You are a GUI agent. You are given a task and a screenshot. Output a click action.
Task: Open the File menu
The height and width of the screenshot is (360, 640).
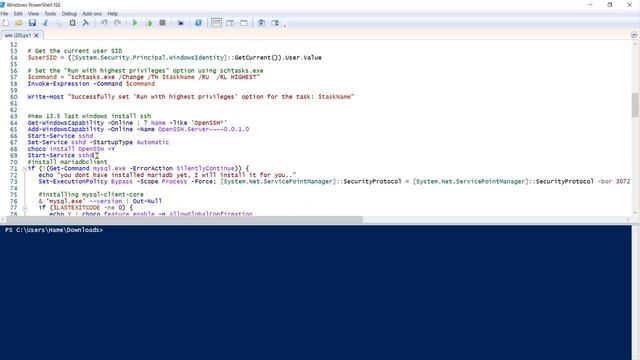[x=4, y=13]
